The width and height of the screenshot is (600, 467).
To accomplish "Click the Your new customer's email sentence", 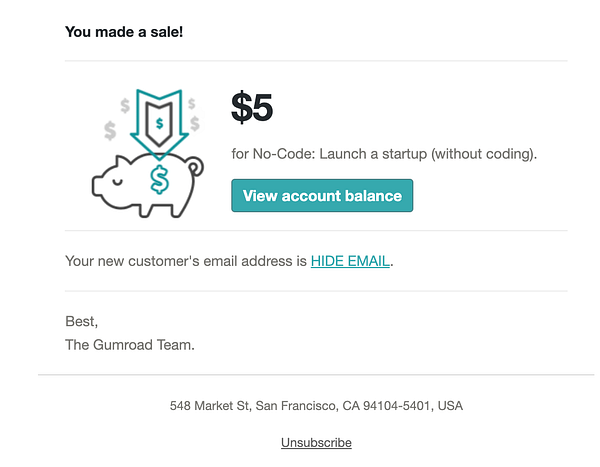I will 229,261.
